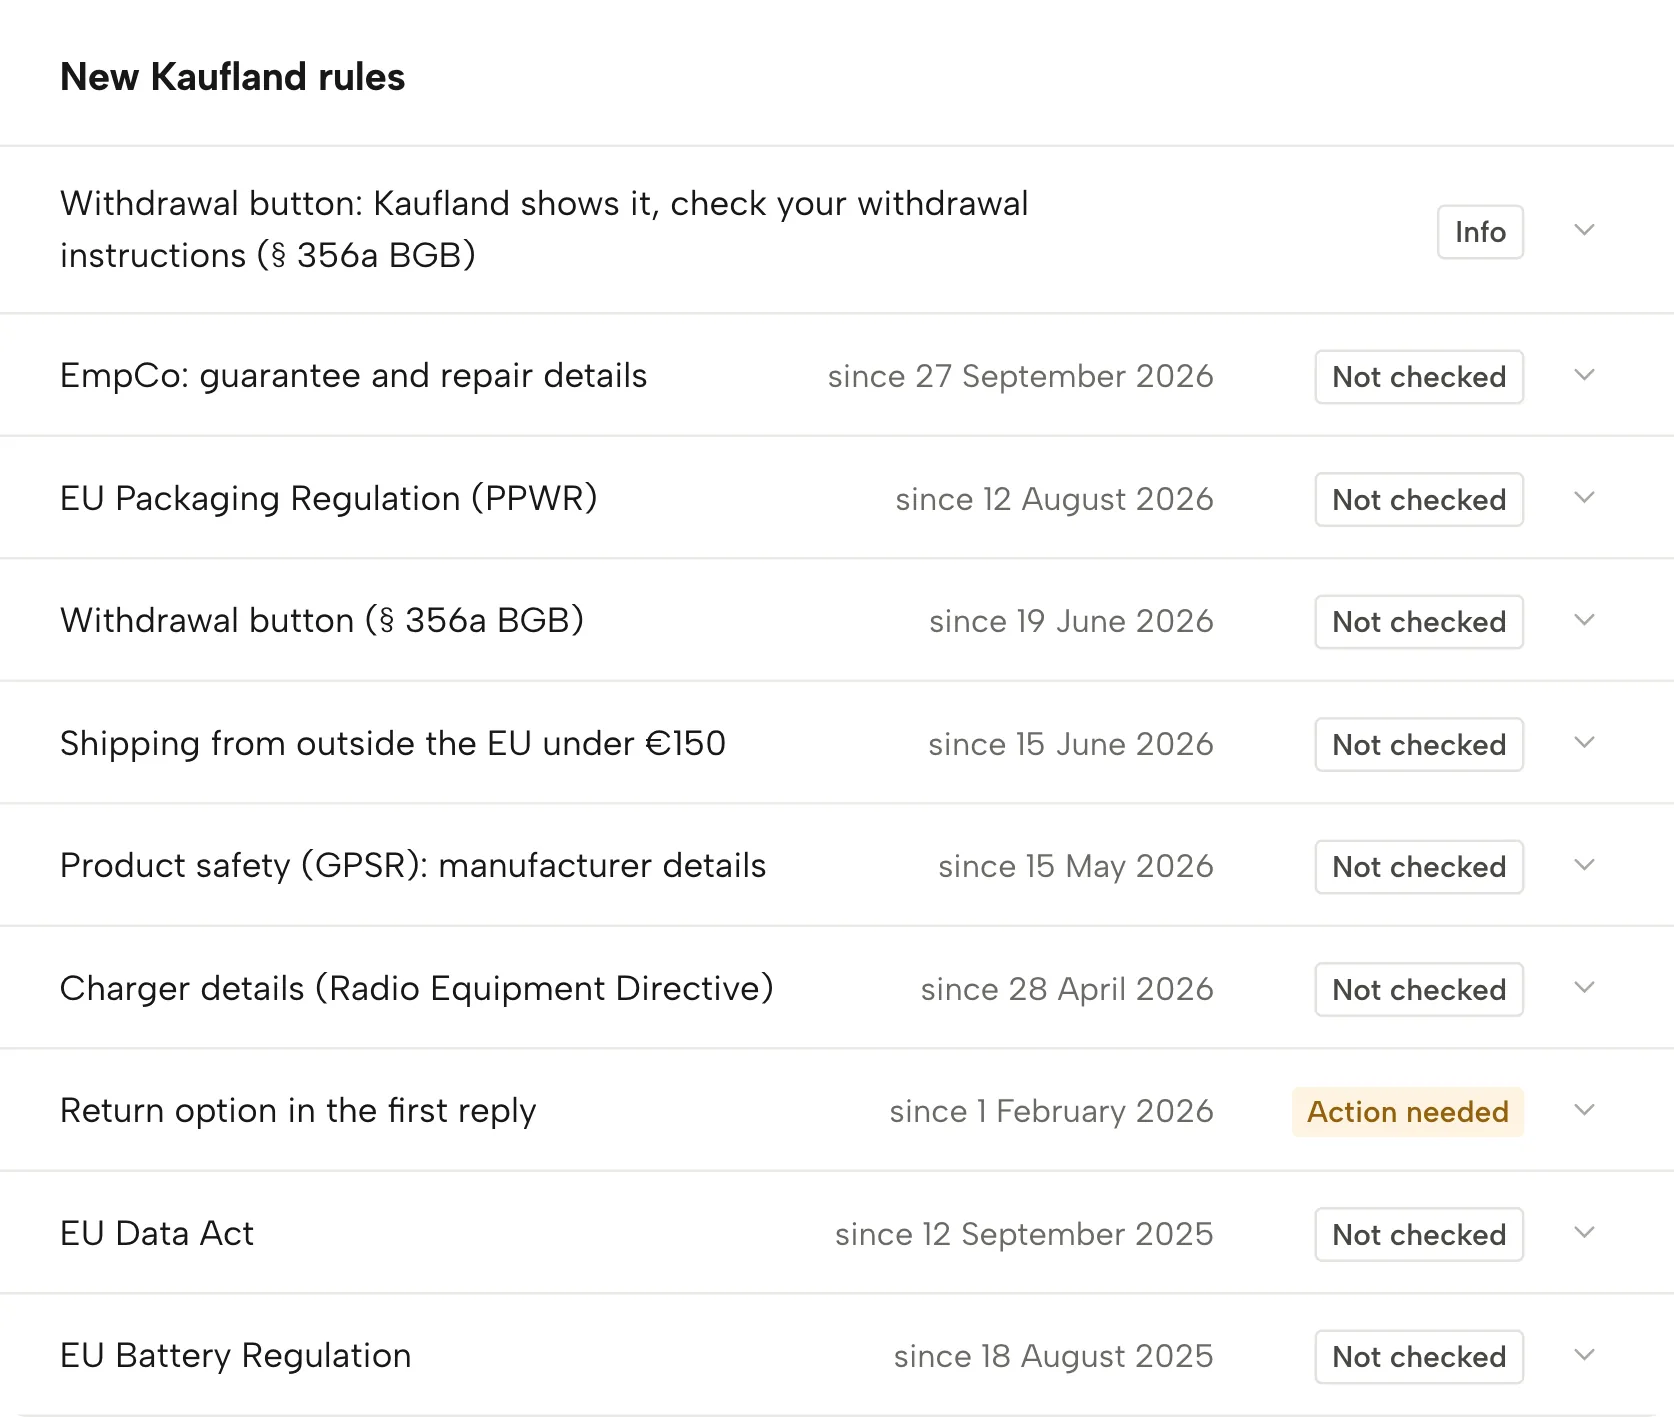Viewport: 1674px width, 1417px height.
Task: Open 'Withdrawal button (§ 356a BGB)' title
Action: tap(322, 620)
